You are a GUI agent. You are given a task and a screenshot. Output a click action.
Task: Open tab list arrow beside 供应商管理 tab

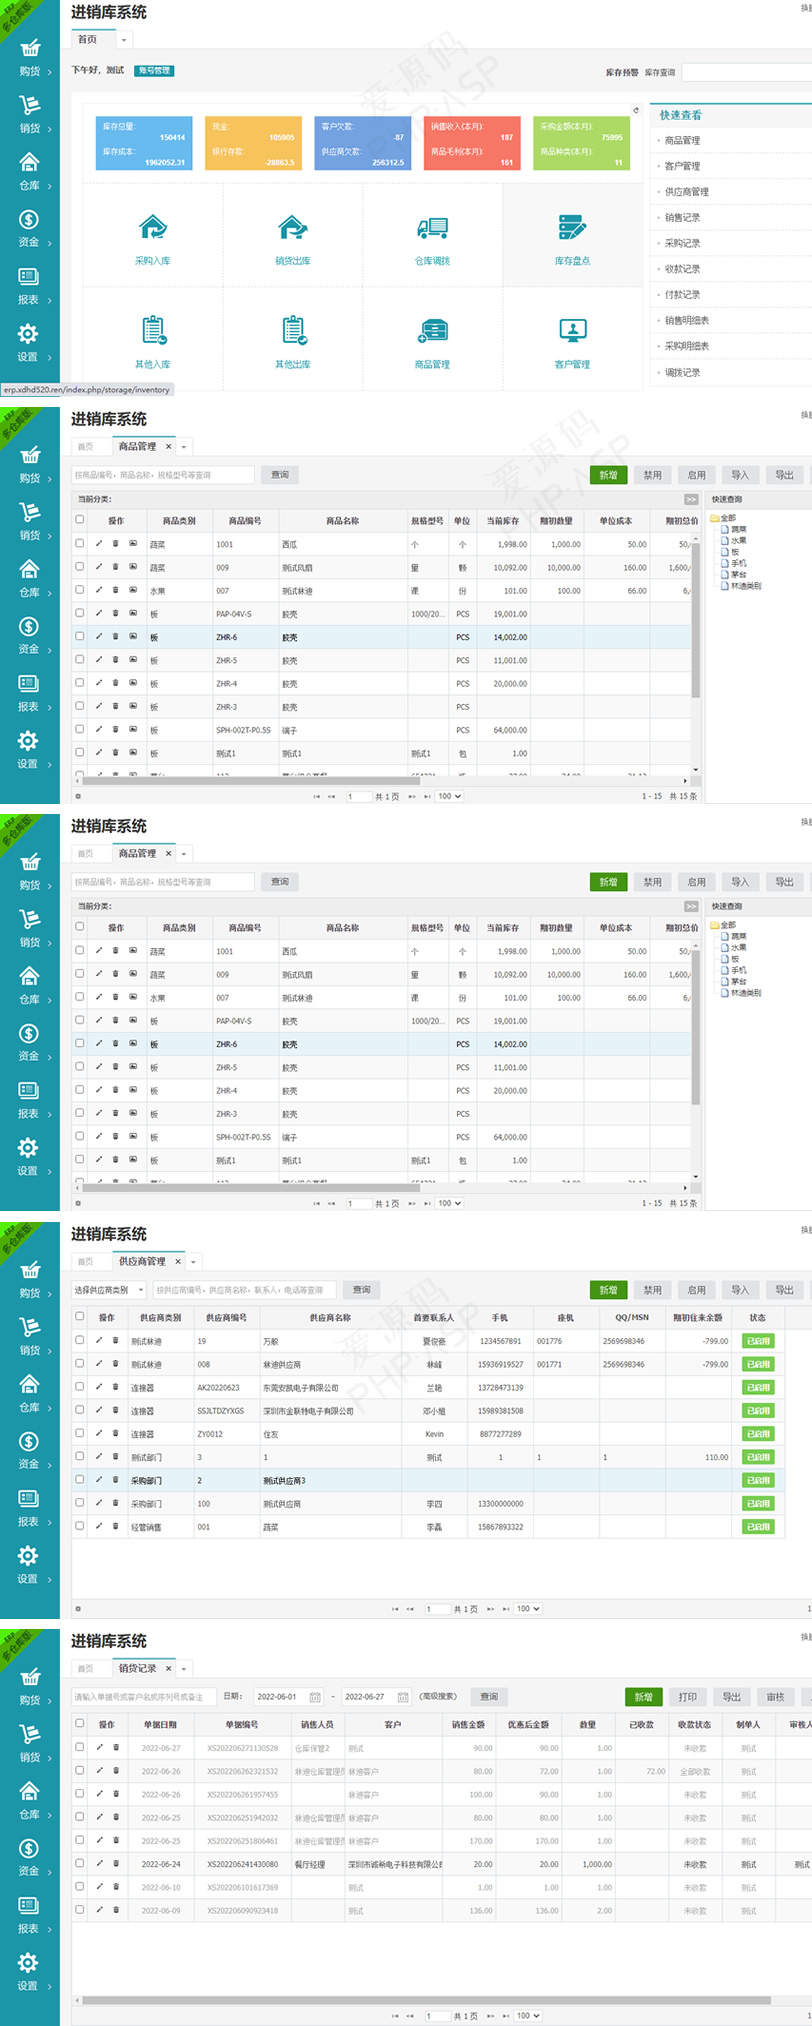coord(194,1262)
